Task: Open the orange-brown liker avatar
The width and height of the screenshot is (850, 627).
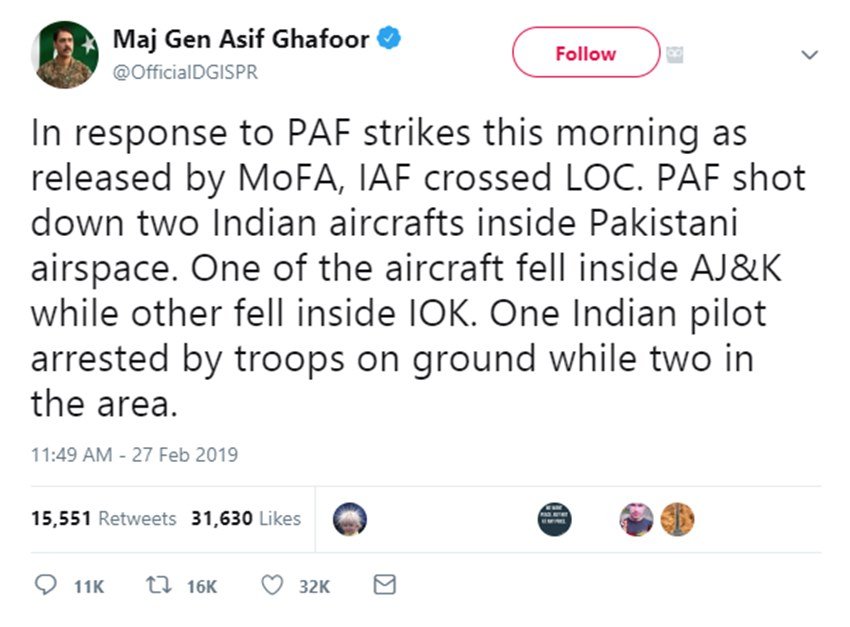Action: coord(677,518)
